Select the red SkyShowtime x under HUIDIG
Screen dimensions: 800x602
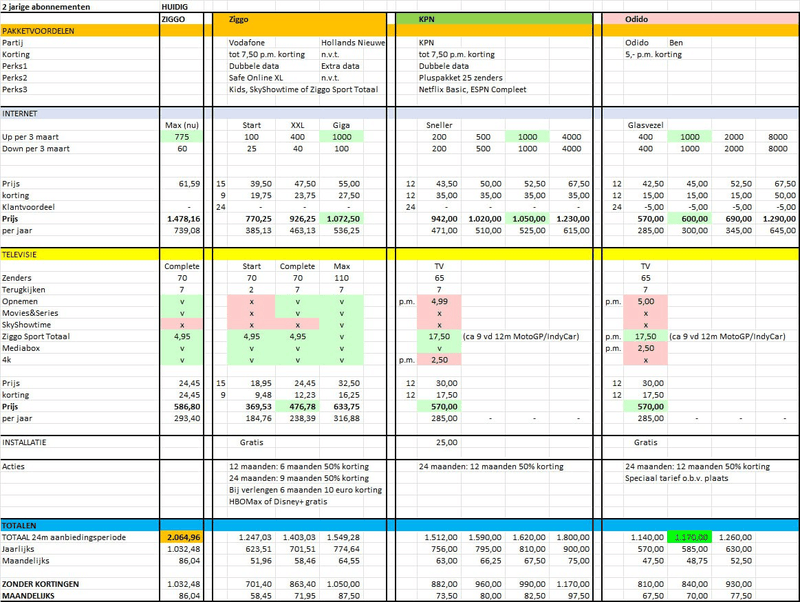[182, 325]
